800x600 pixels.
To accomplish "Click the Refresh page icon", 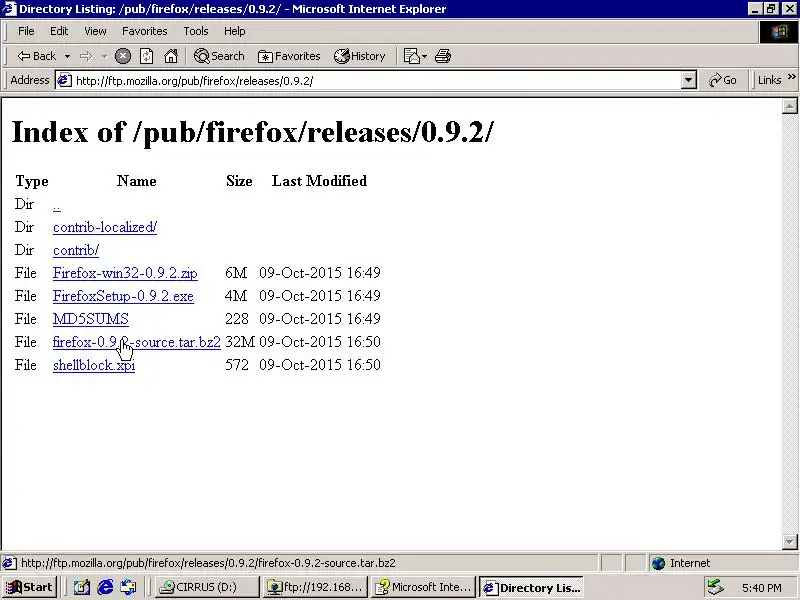I will pyautogui.click(x=146, y=56).
